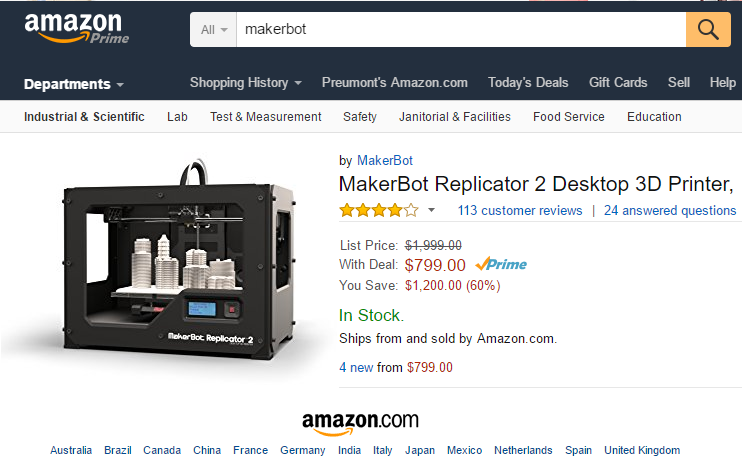The height and width of the screenshot is (469, 742).
Task: Open Today's Deals in the navigation
Action: pos(528,83)
